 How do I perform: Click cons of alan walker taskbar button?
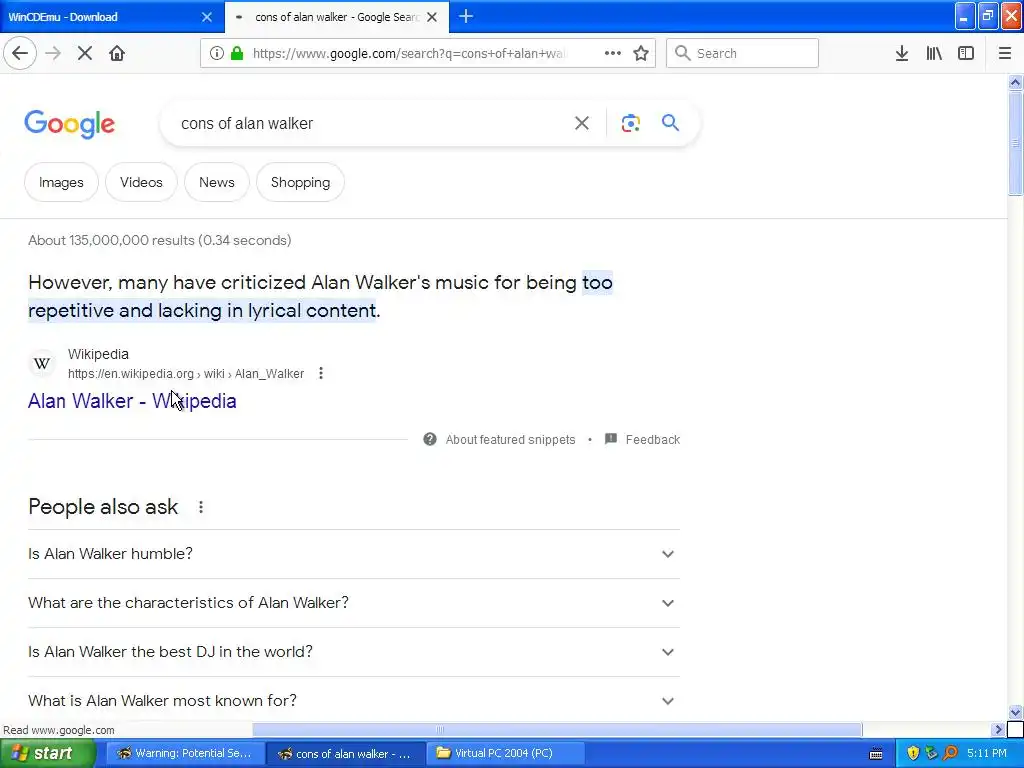346,753
